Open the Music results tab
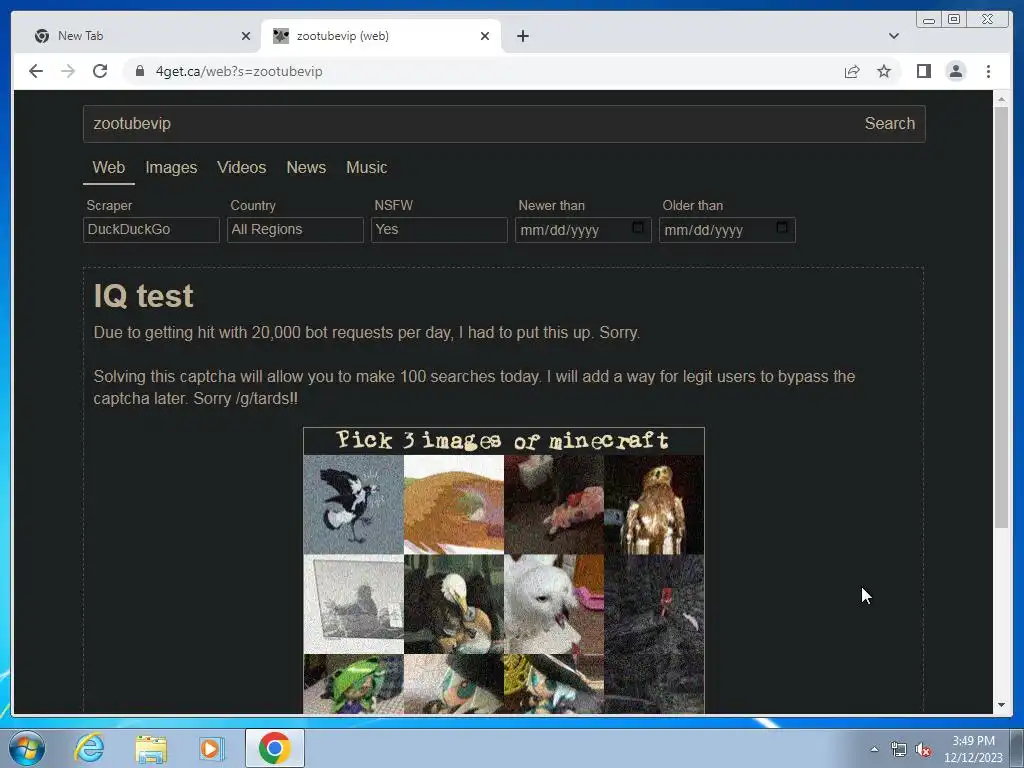 [x=366, y=168]
